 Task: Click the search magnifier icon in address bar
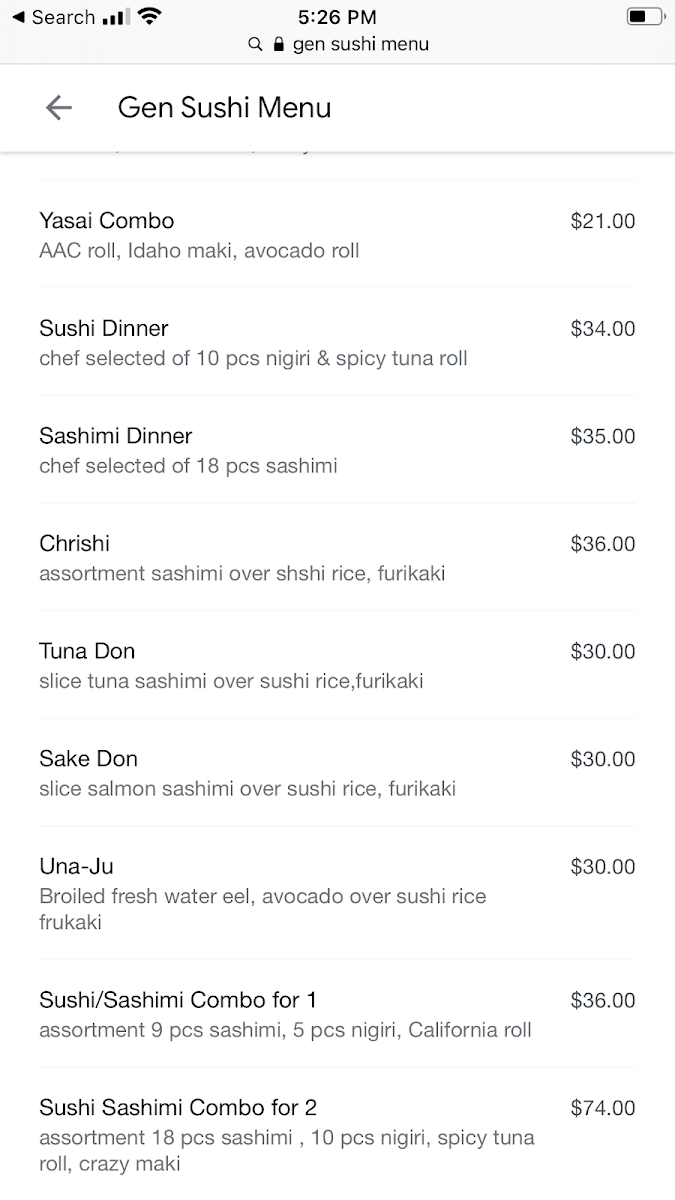256,45
